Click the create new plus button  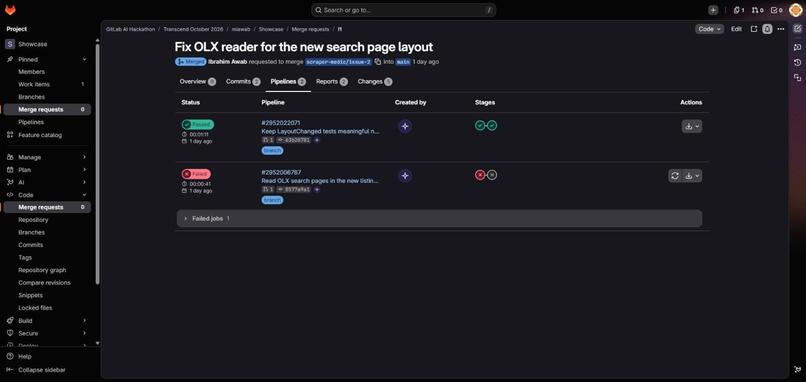(x=713, y=10)
